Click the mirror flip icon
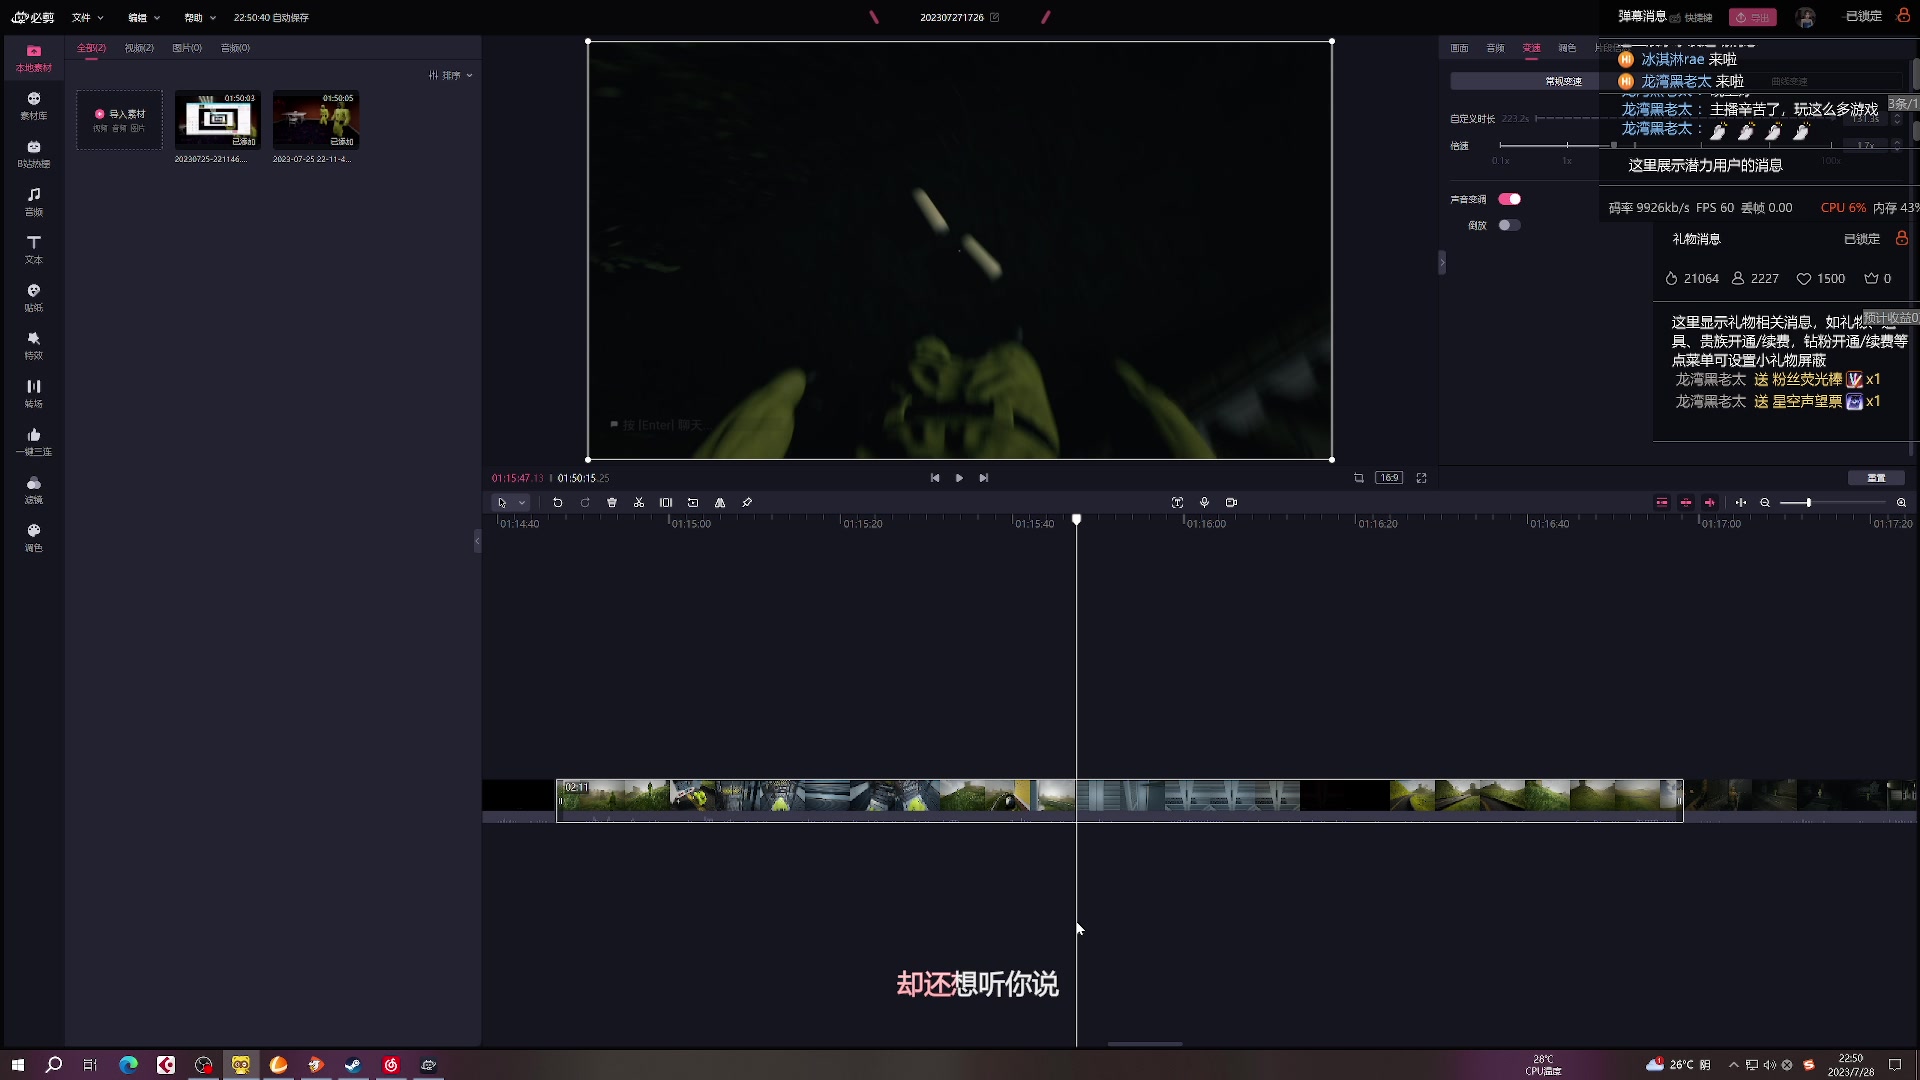The width and height of the screenshot is (1920, 1080). click(x=720, y=503)
